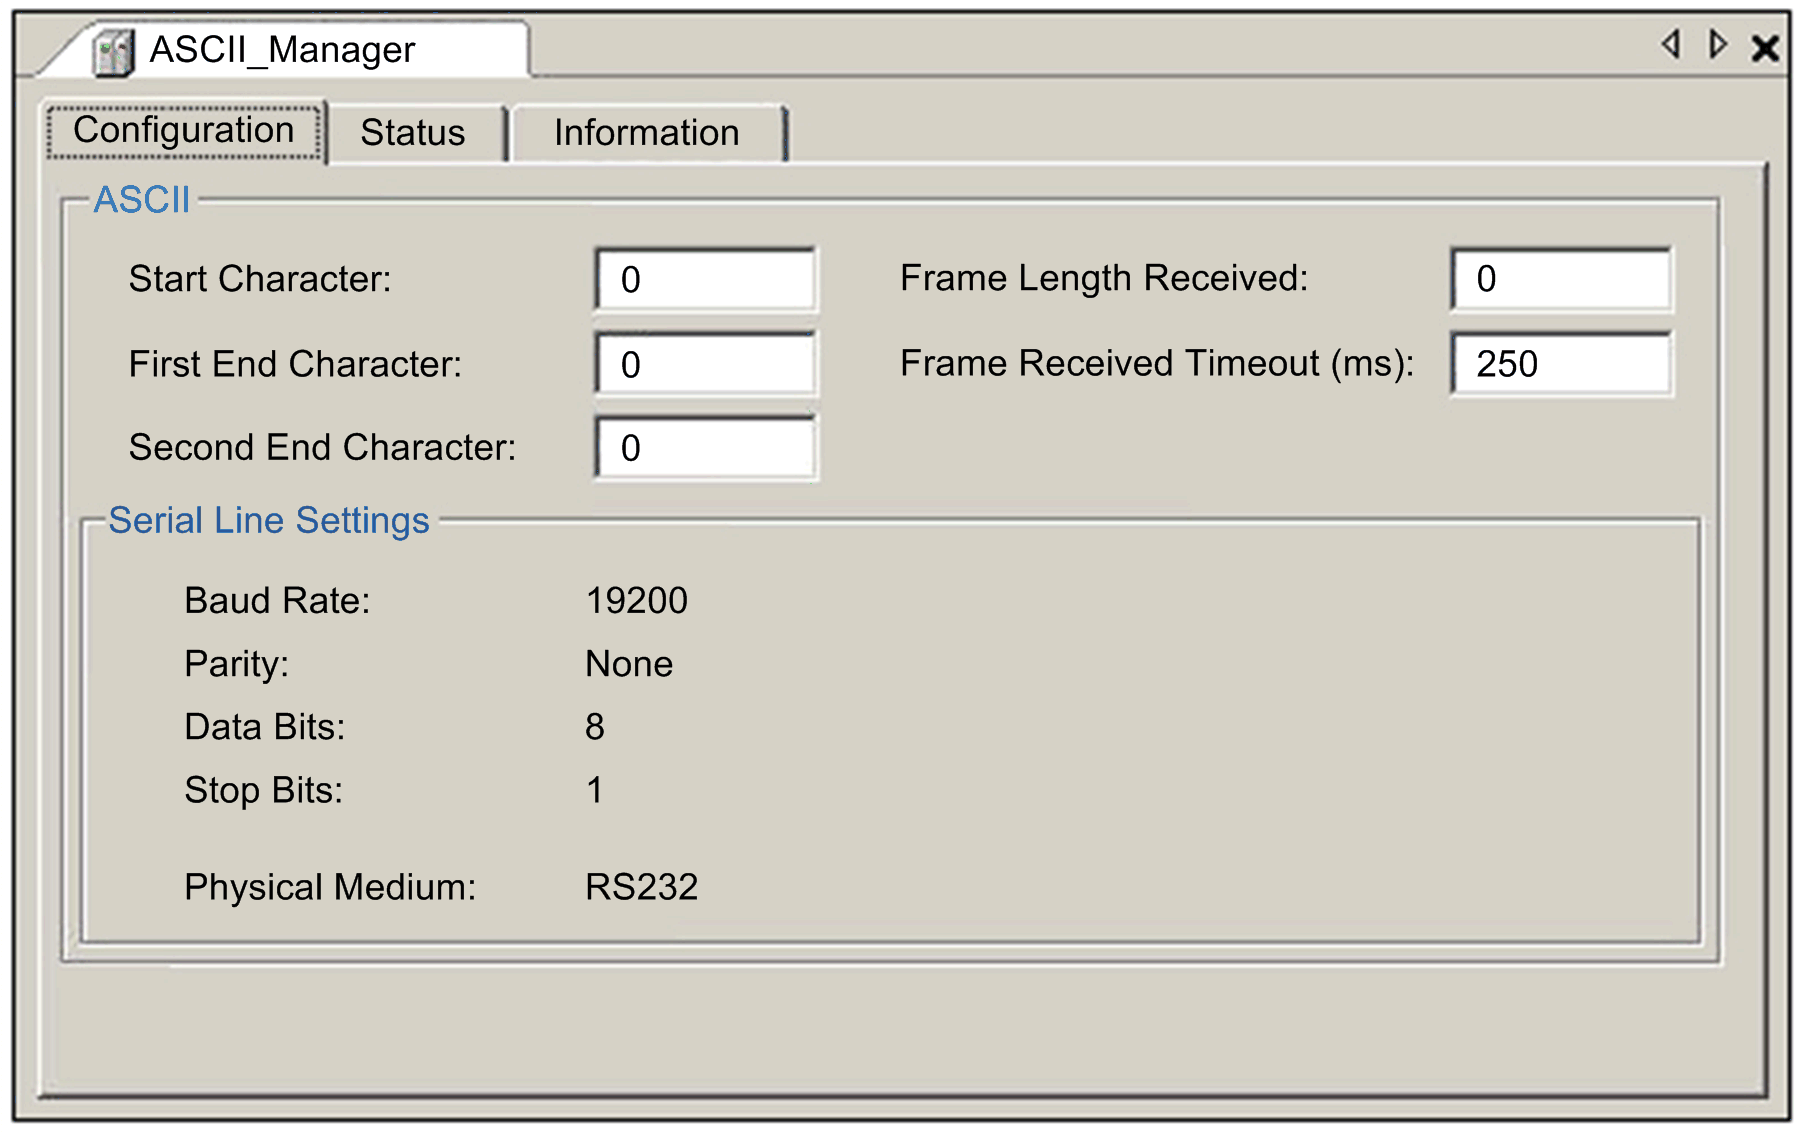
Task: Click the Physical Medium value RS232
Action: 641,887
